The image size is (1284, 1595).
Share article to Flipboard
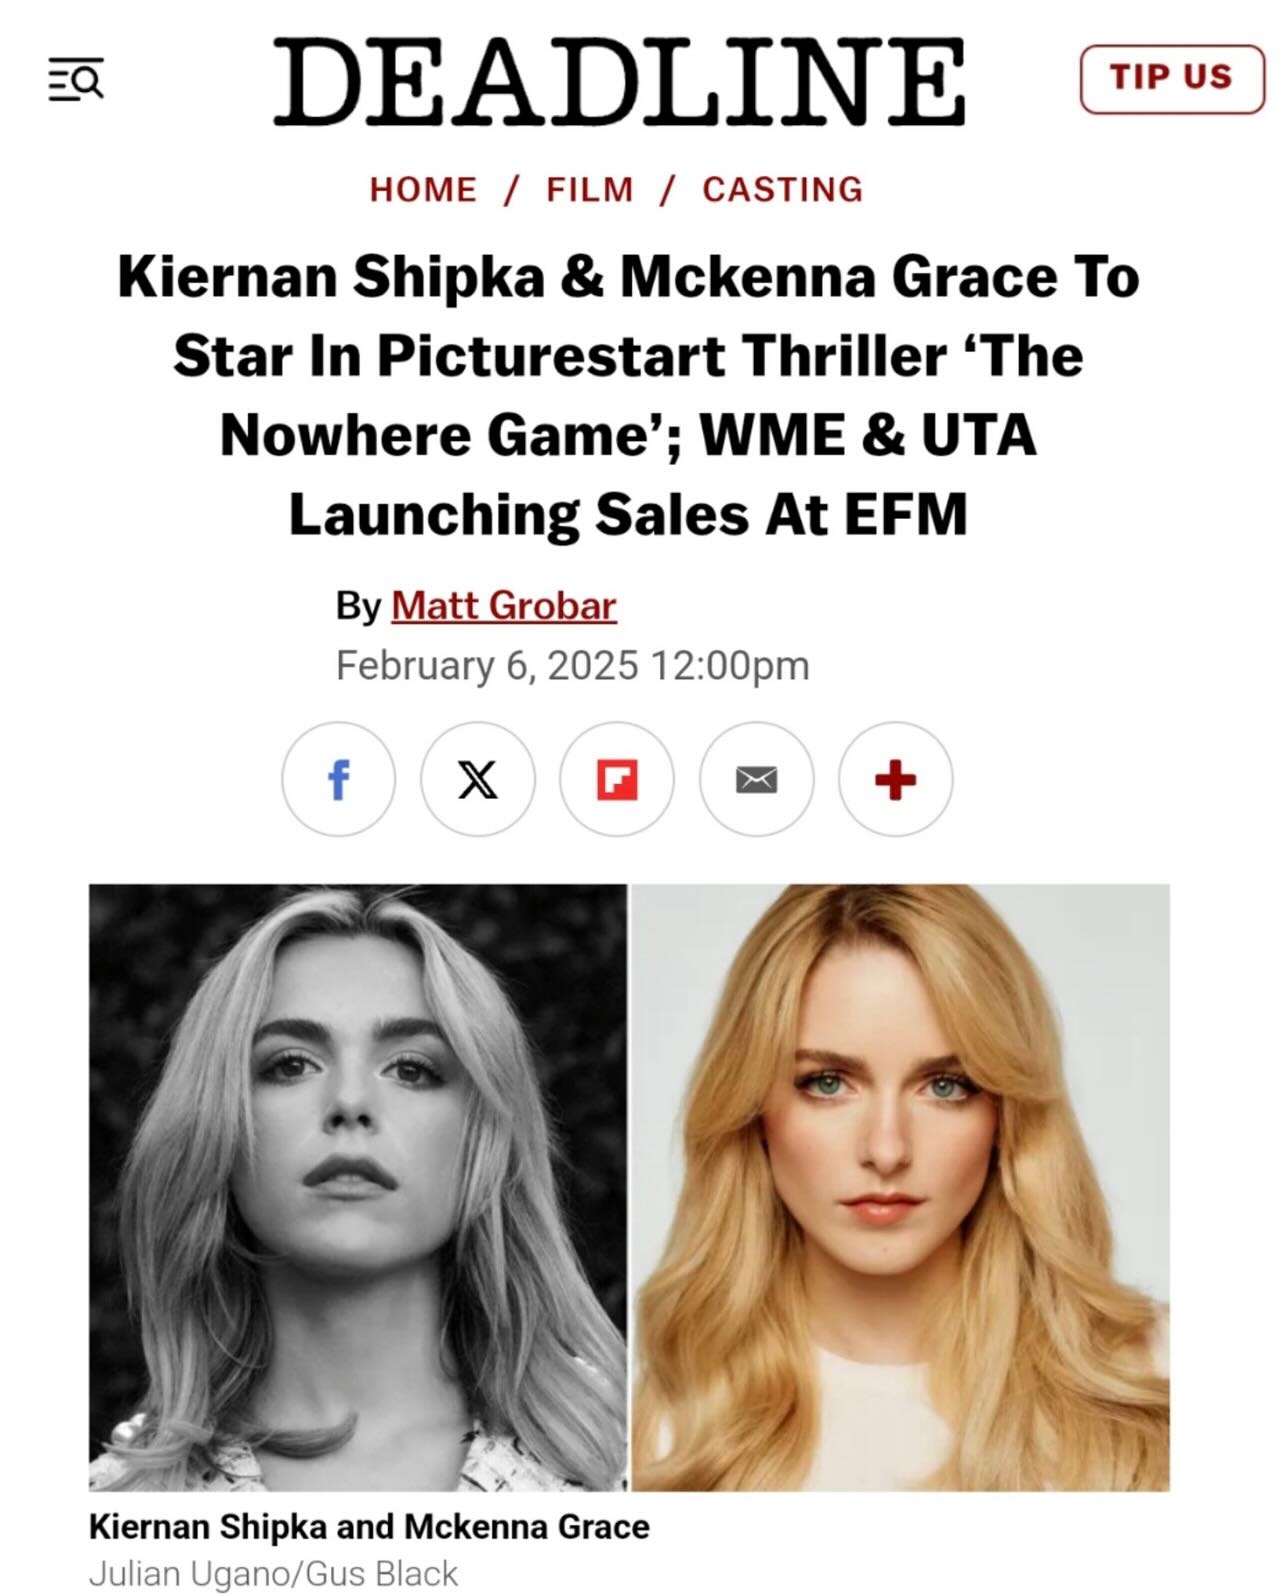click(617, 779)
